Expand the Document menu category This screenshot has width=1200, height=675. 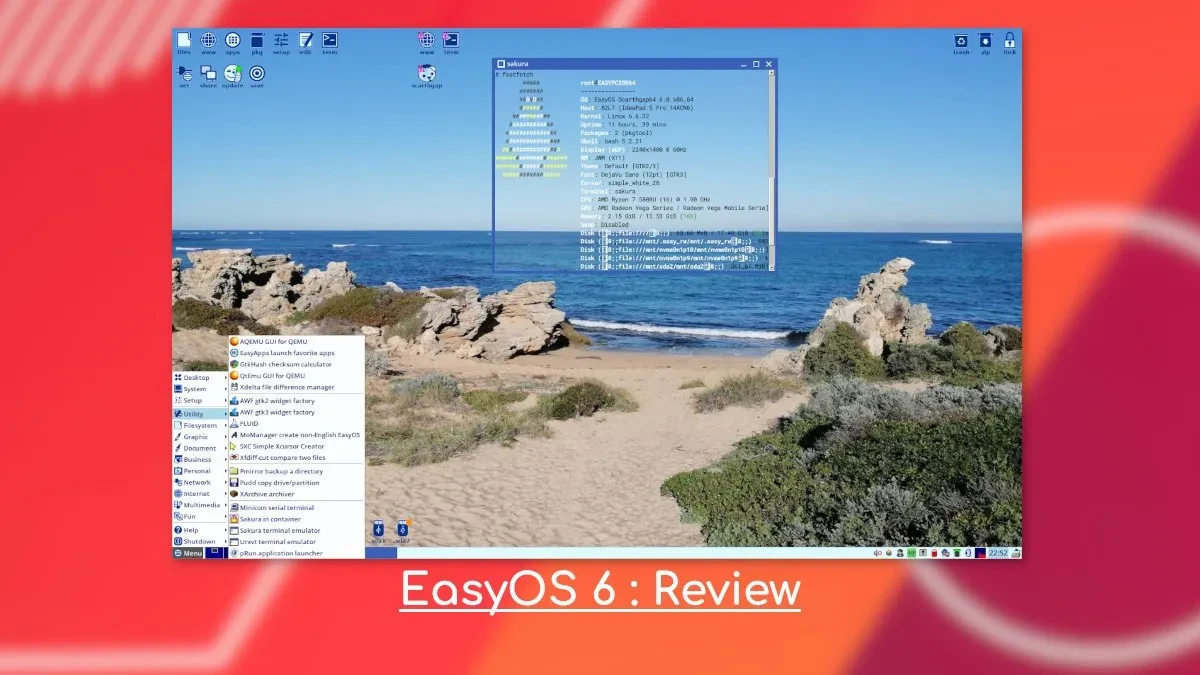click(200, 448)
